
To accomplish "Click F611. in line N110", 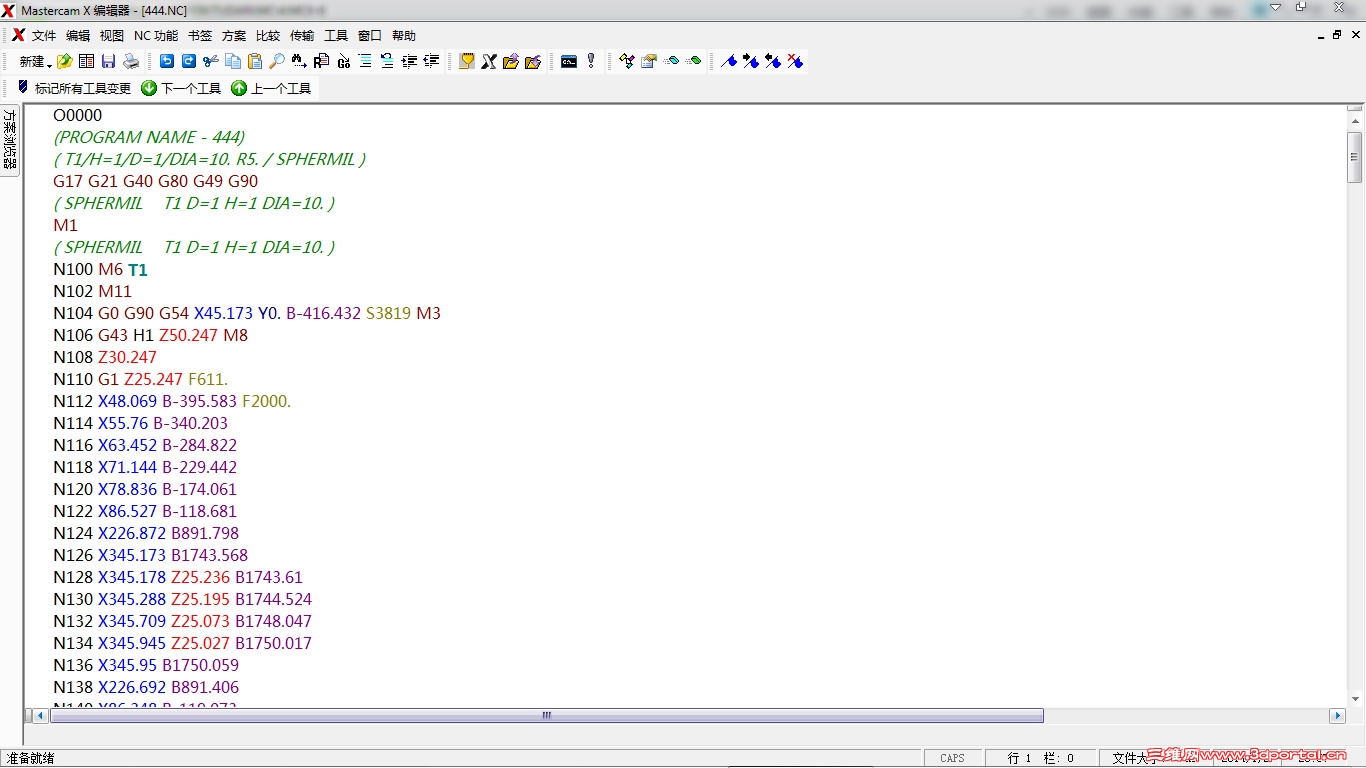I will click(208, 379).
